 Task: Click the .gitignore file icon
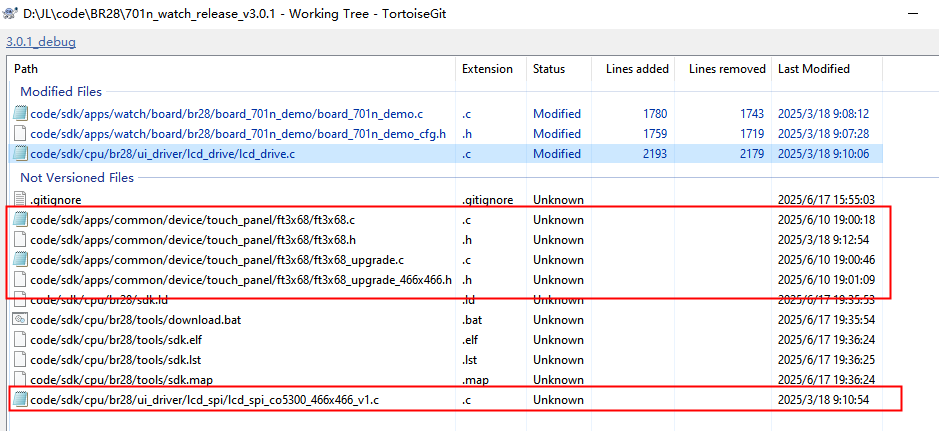click(x=20, y=199)
